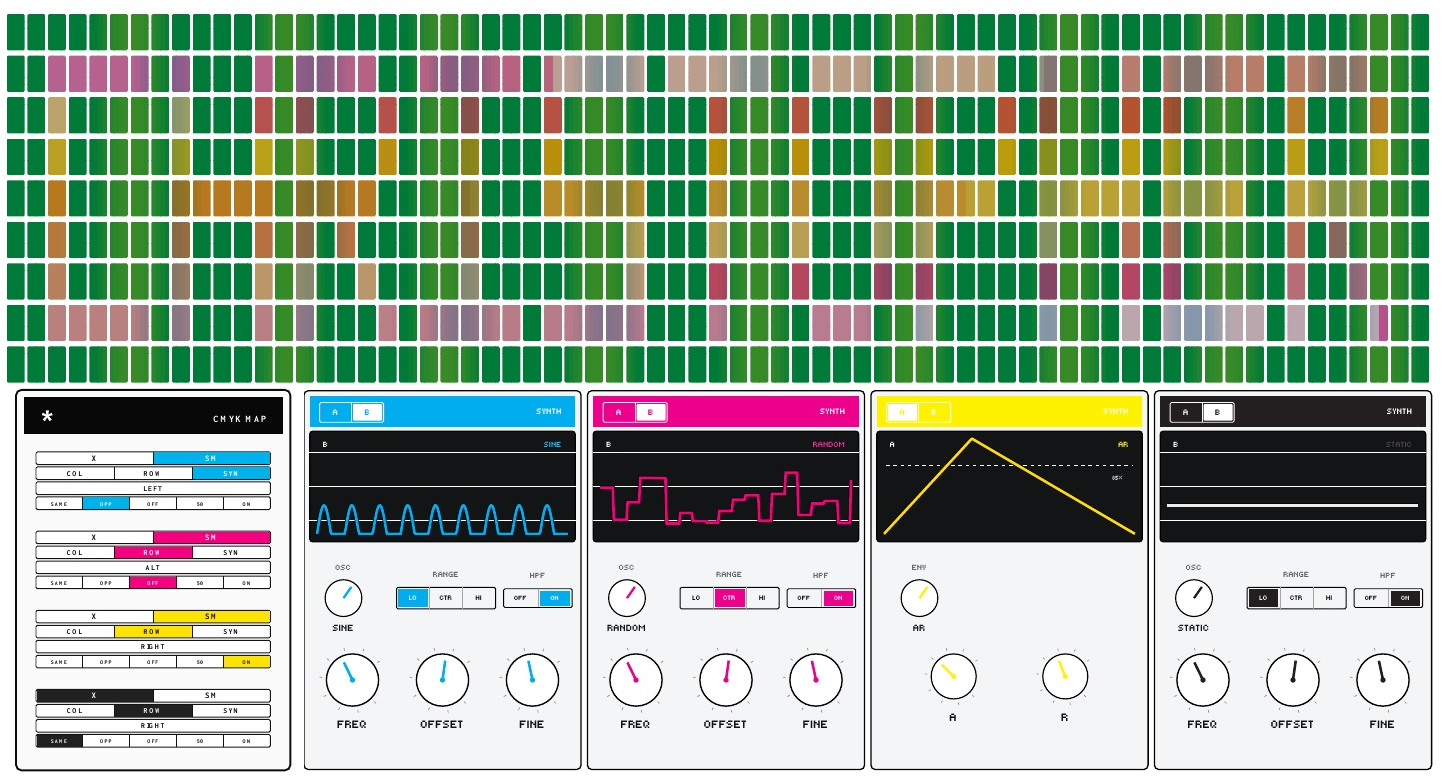Viewport: 1442px width, 778px height.
Task: Select A in the black synth A/B switch
Action: click(x=1186, y=412)
